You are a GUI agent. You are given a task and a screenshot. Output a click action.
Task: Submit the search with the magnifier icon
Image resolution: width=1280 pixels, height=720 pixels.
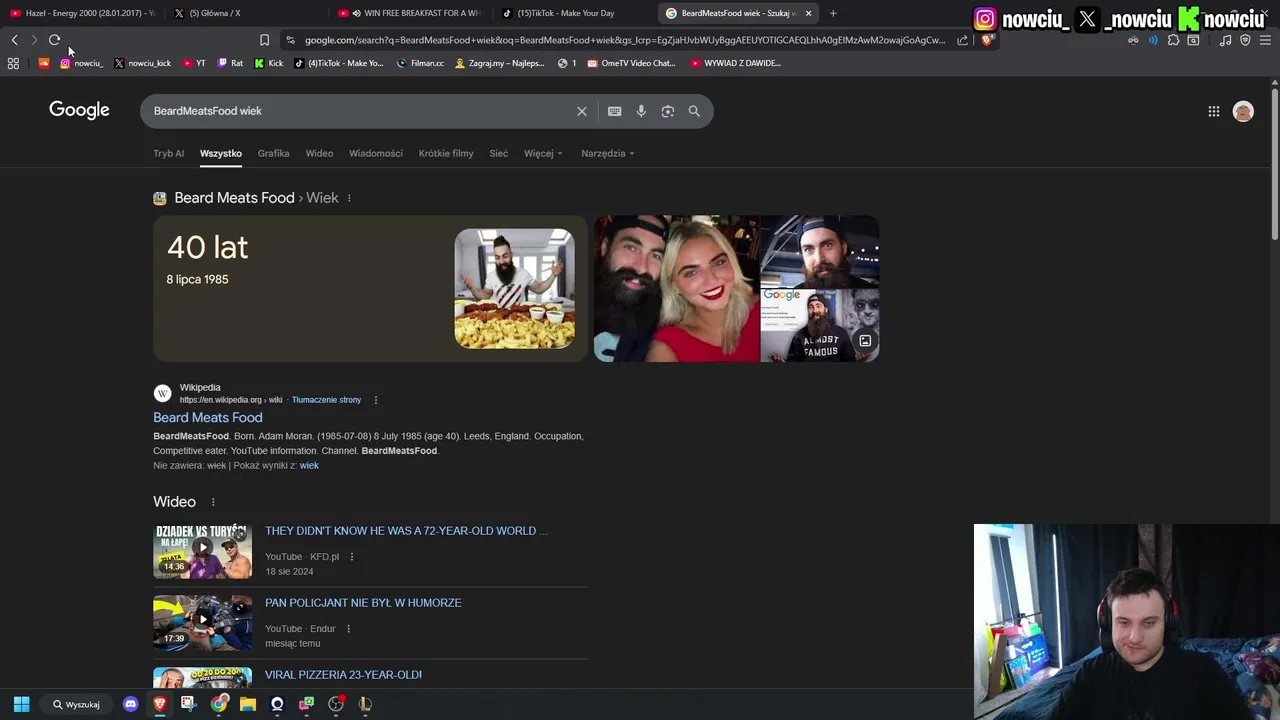tap(694, 111)
